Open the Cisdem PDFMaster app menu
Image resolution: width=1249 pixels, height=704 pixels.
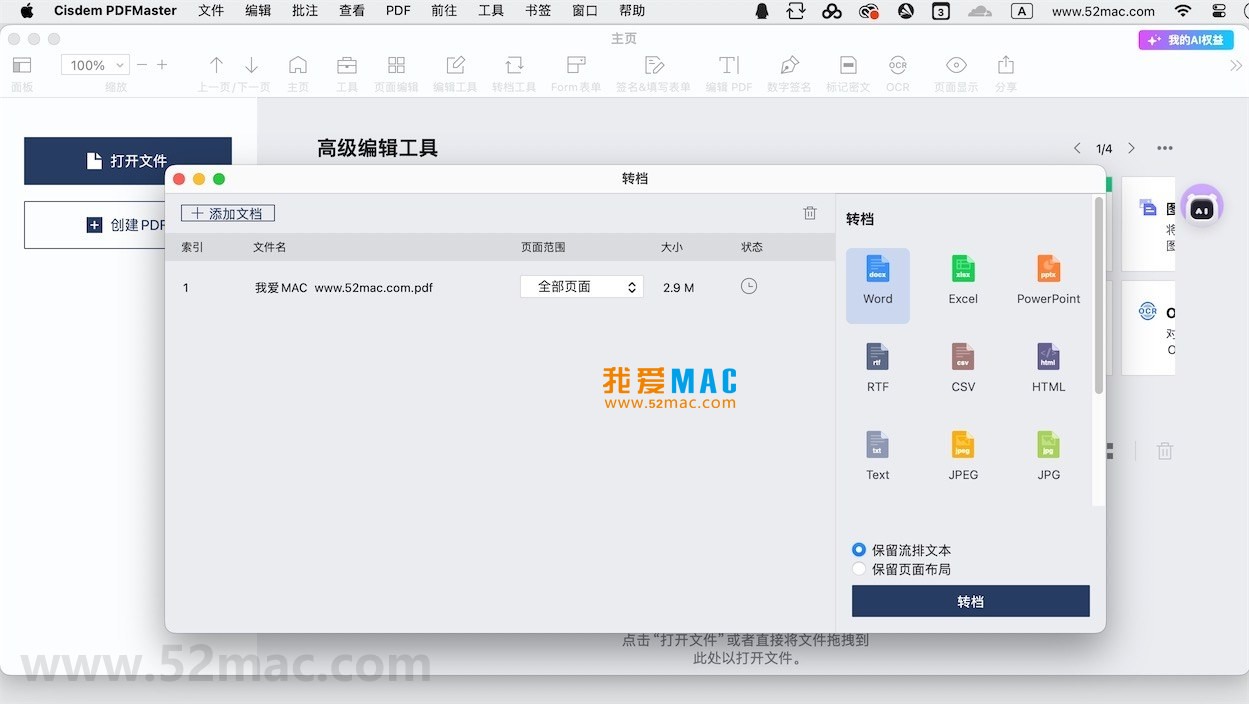point(115,11)
